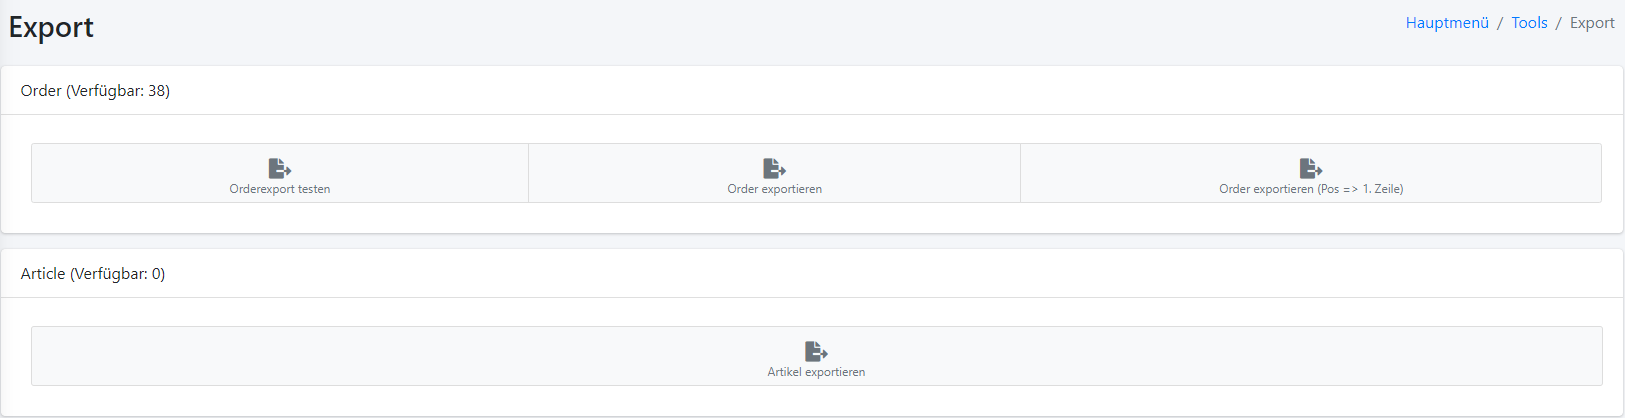Click the Order exportieren file-export icon

[775, 168]
